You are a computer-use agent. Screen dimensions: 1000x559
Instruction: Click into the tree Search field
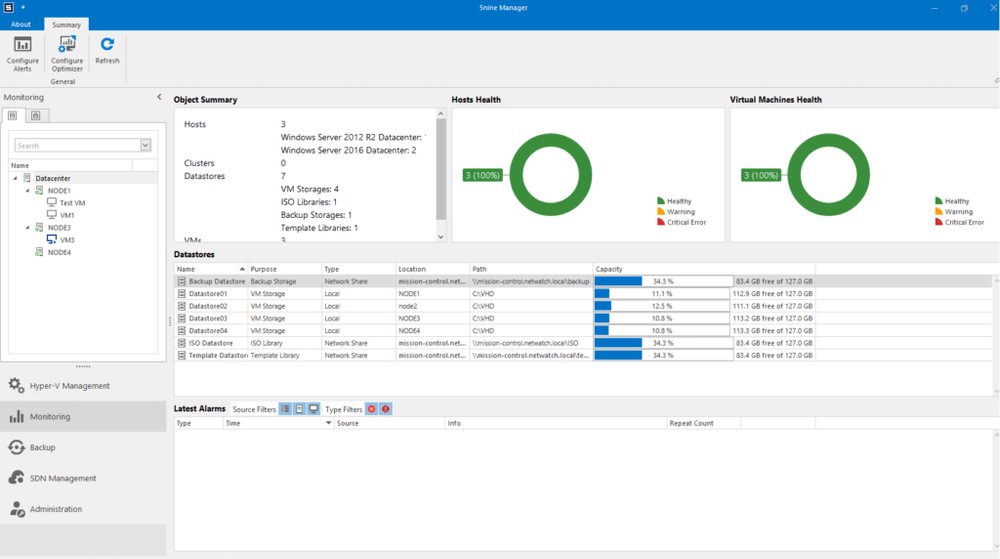pyautogui.click(x=77, y=145)
